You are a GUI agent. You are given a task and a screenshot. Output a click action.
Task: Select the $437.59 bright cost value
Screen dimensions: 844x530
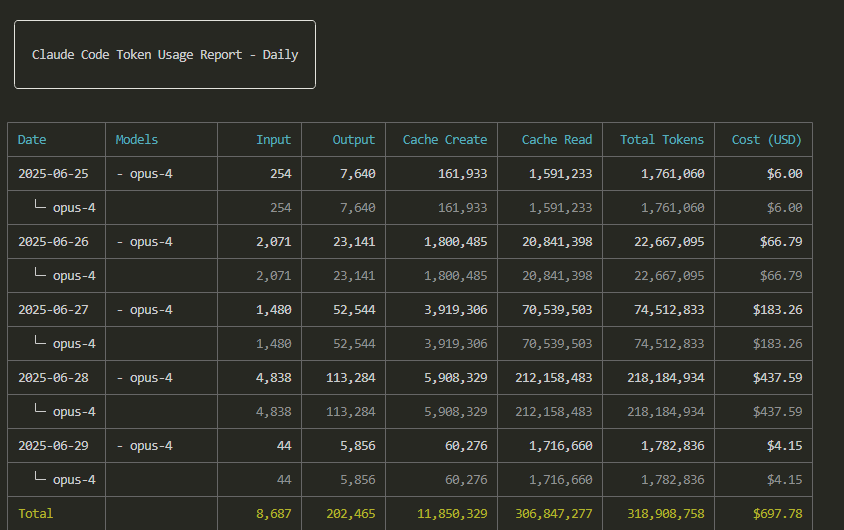(x=777, y=378)
